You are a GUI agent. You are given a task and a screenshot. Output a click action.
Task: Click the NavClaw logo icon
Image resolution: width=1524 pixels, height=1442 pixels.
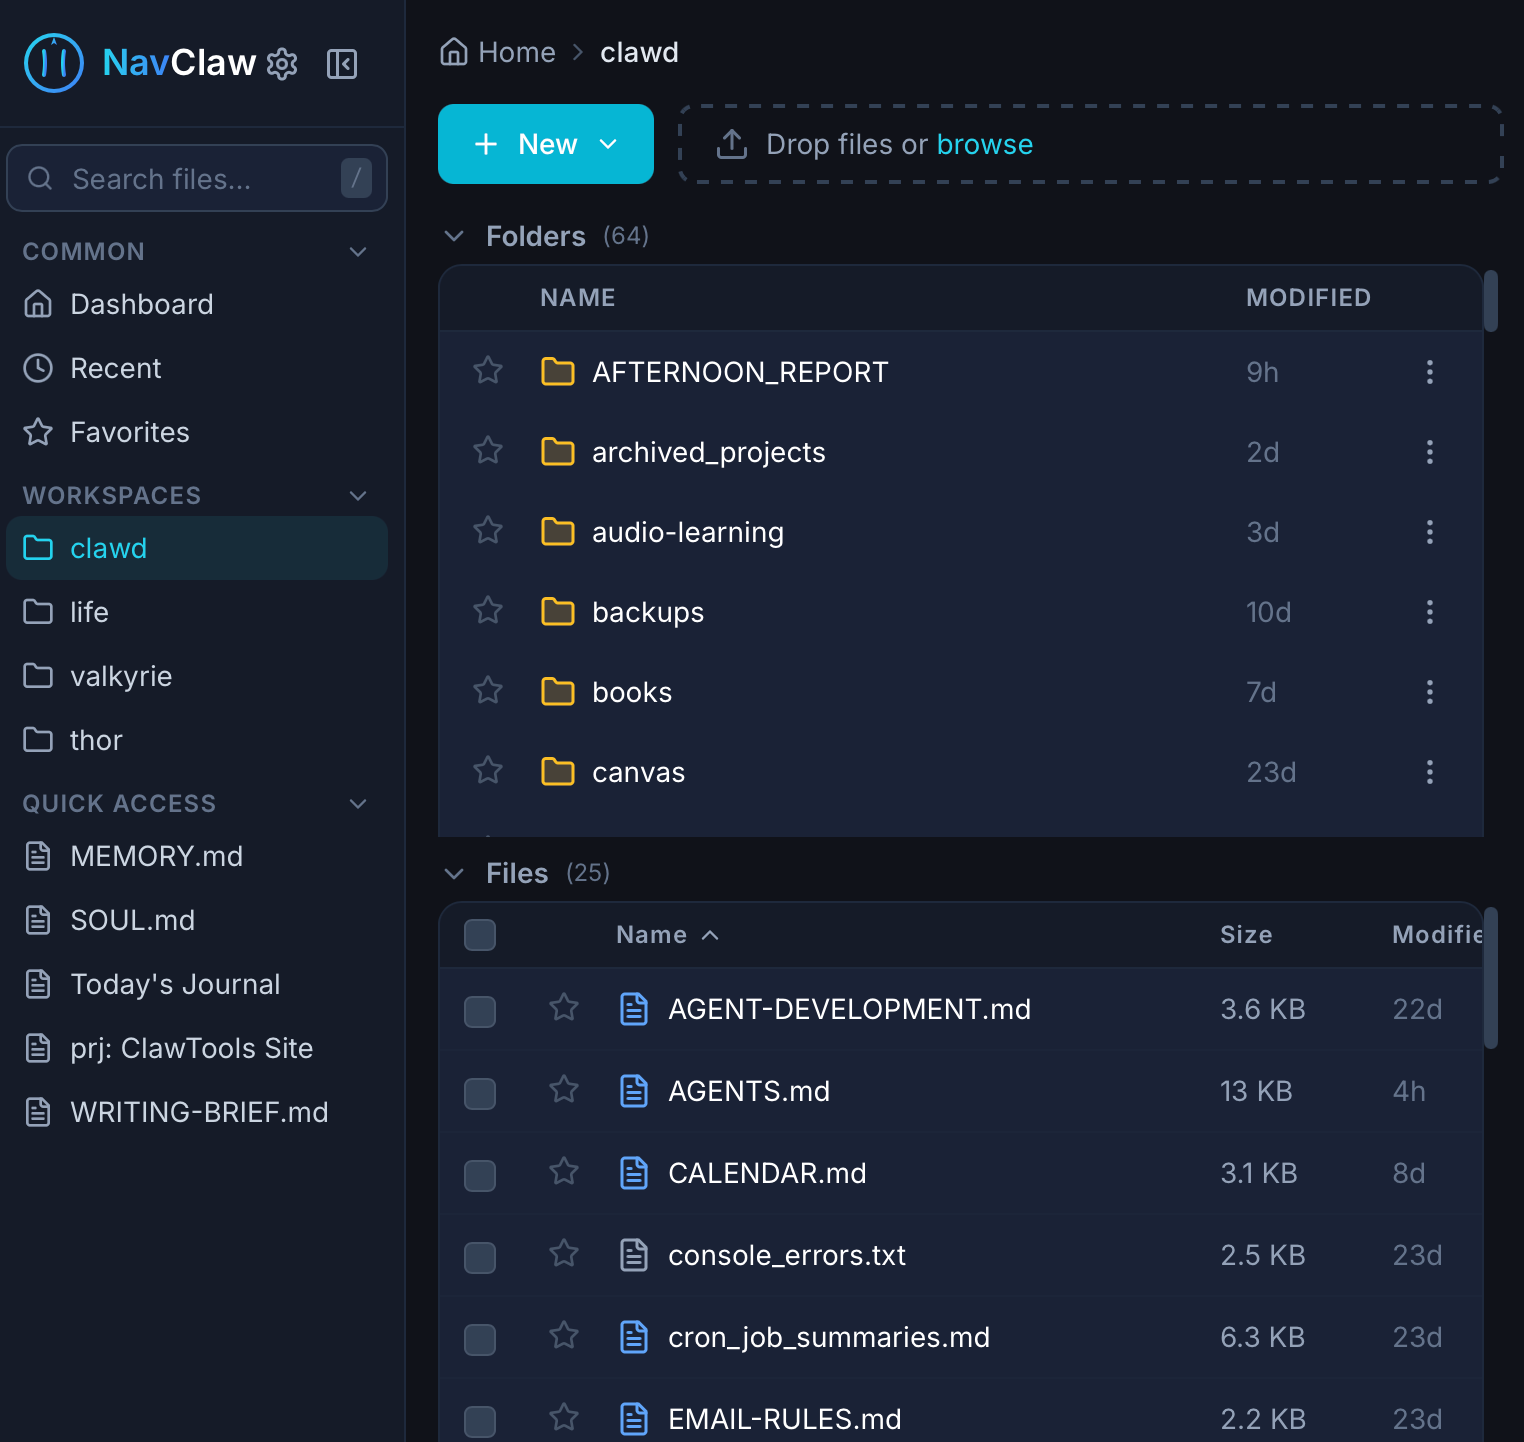(x=53, y=63)
